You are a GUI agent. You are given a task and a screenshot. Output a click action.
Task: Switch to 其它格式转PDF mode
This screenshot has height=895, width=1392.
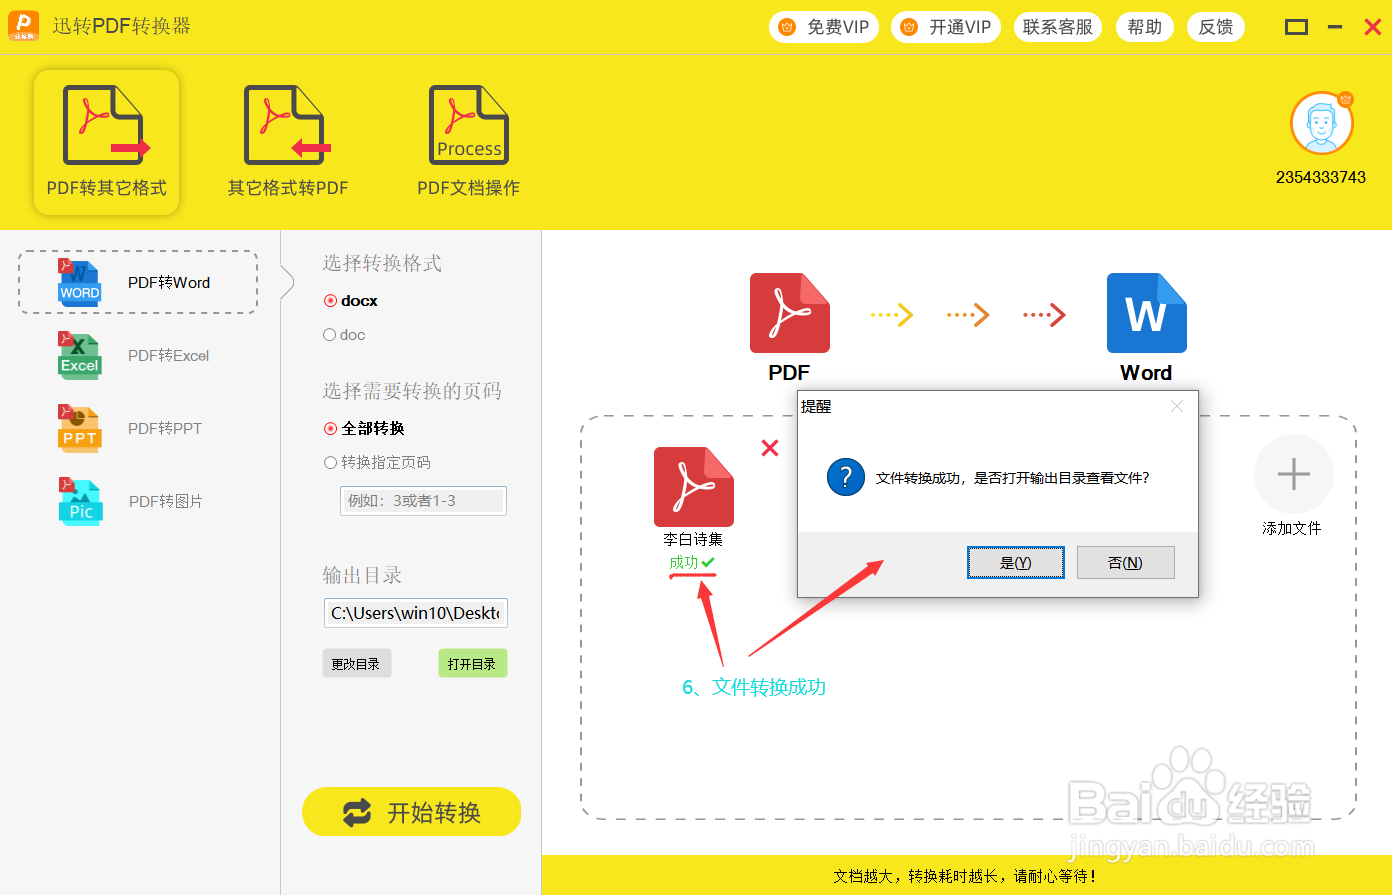(x=288, y=142)
